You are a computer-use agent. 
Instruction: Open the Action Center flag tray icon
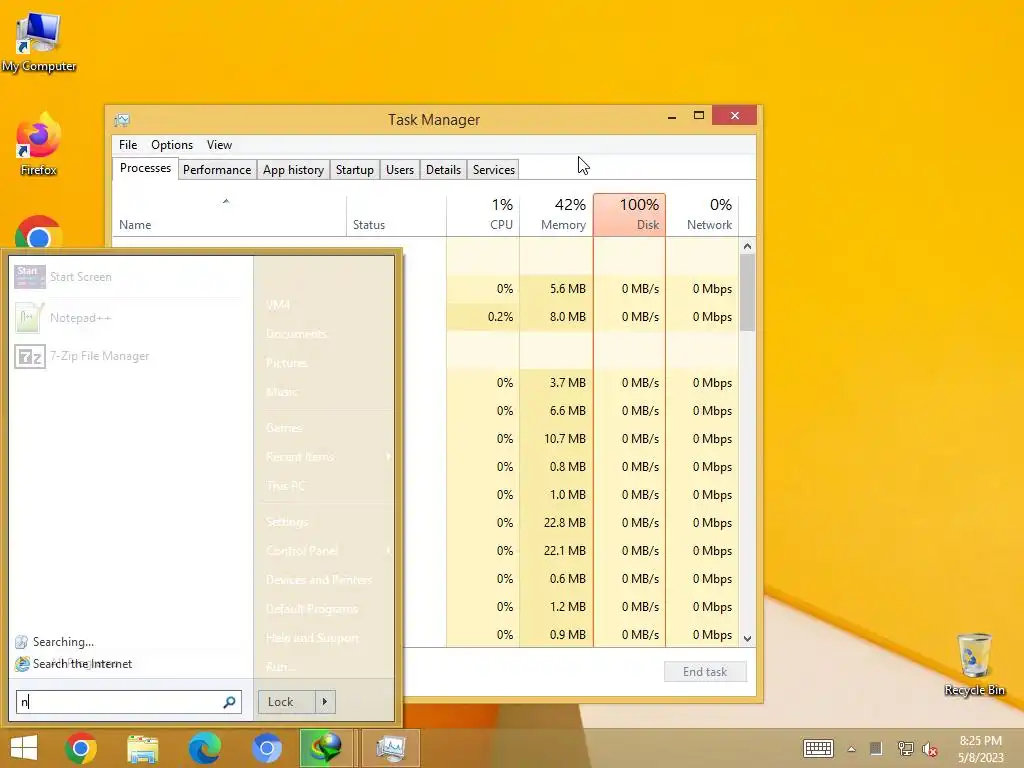pyautogui.click(x=876, y=748)
